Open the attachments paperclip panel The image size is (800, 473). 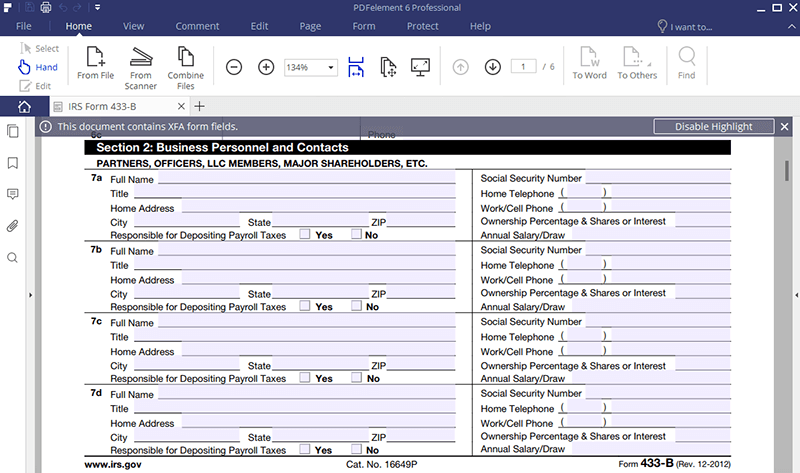click(x=13, y=226)
